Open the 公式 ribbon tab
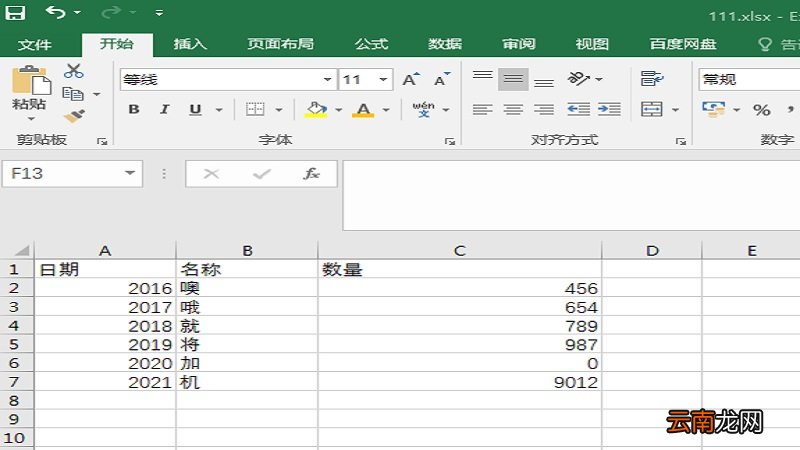 click(x=371, y=44)
